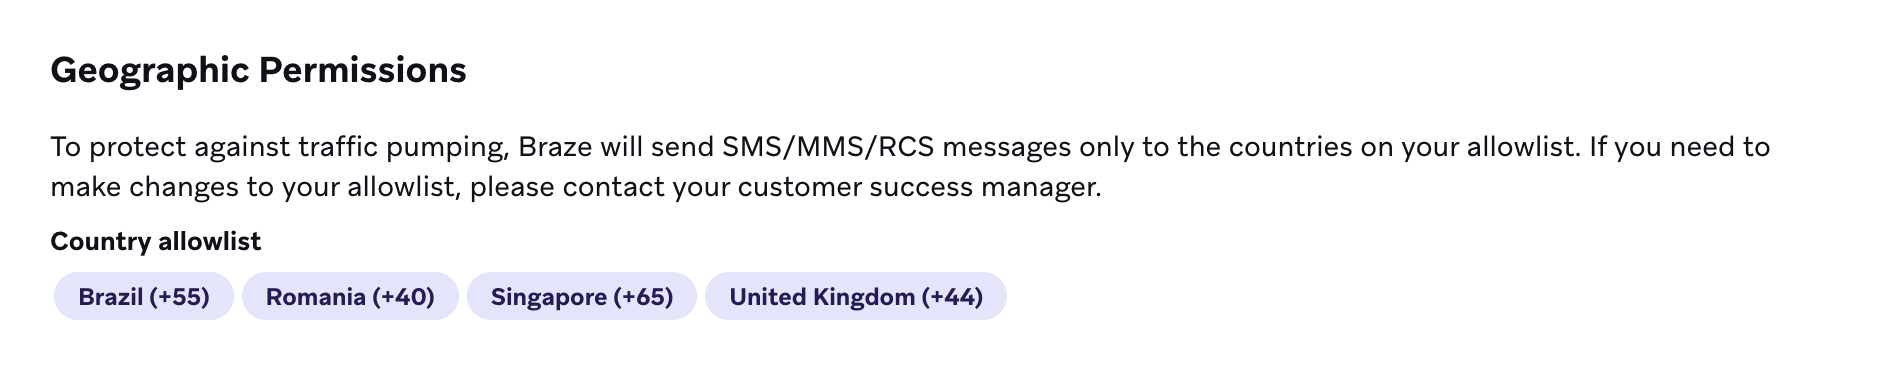Viewport: 1902px width, 386px height.
Task: Click the word Permissions in the heading
Action: (x=363, y=70)
